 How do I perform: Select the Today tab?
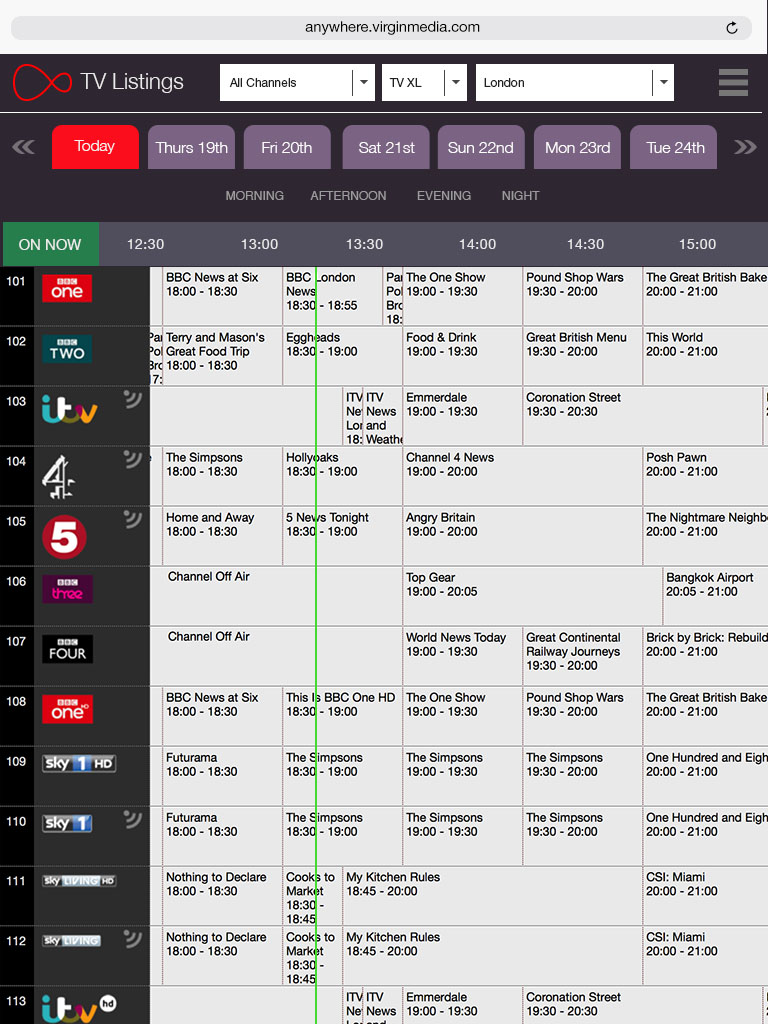click(x=95, y=147)
